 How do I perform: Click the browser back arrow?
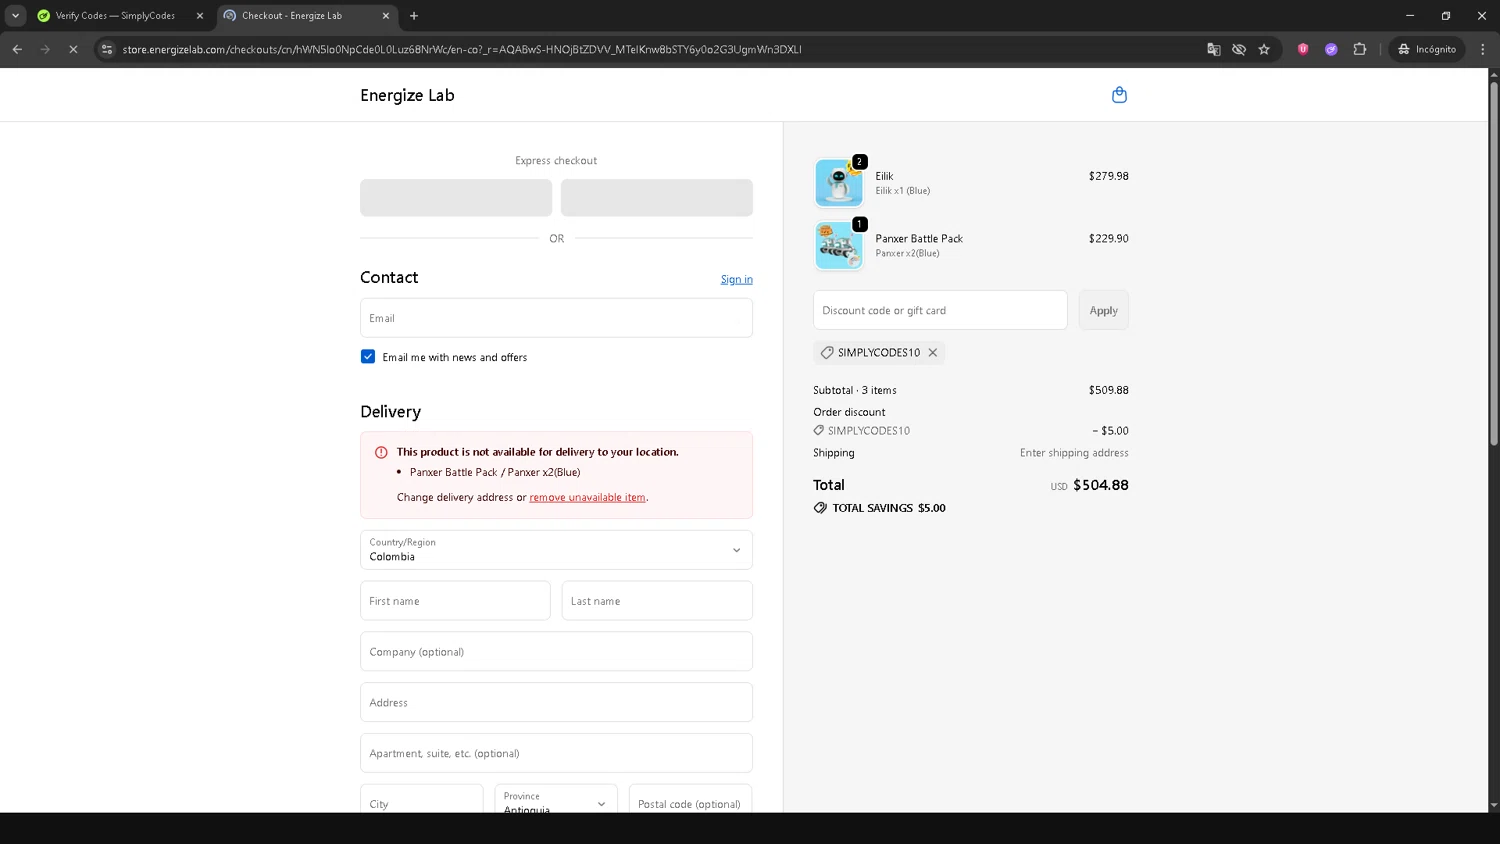click(x=17, y=49)
